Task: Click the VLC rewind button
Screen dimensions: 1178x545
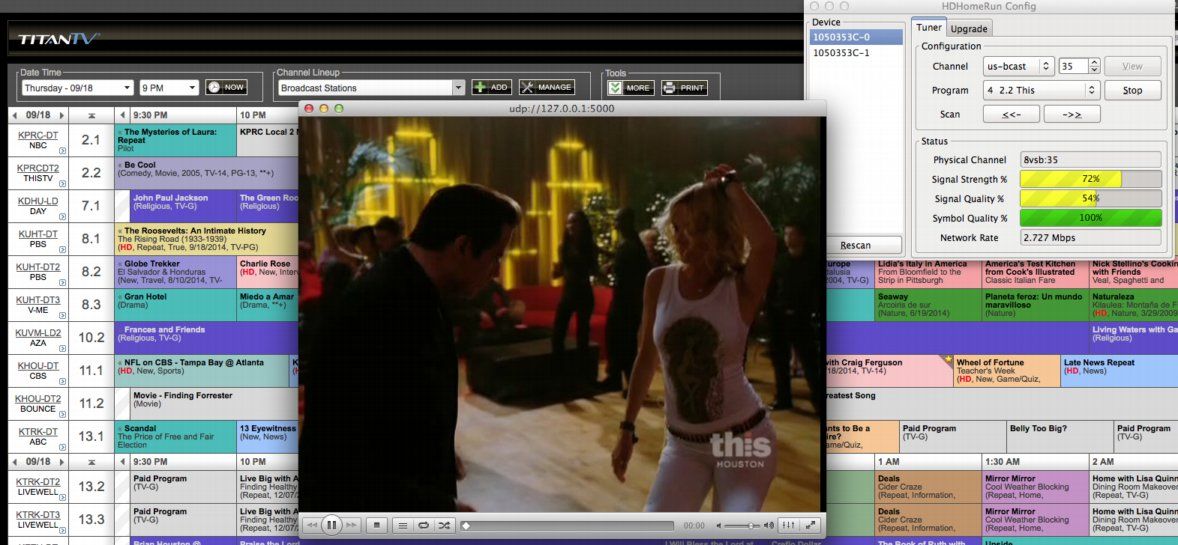Action: [x=313, y=525]
